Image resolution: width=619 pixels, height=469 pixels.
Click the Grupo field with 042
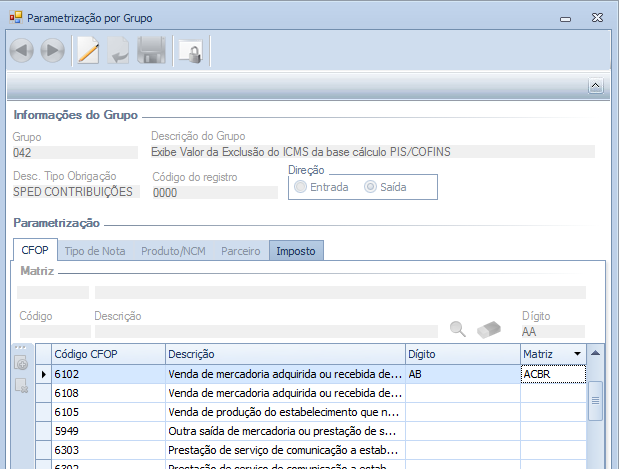75,152
